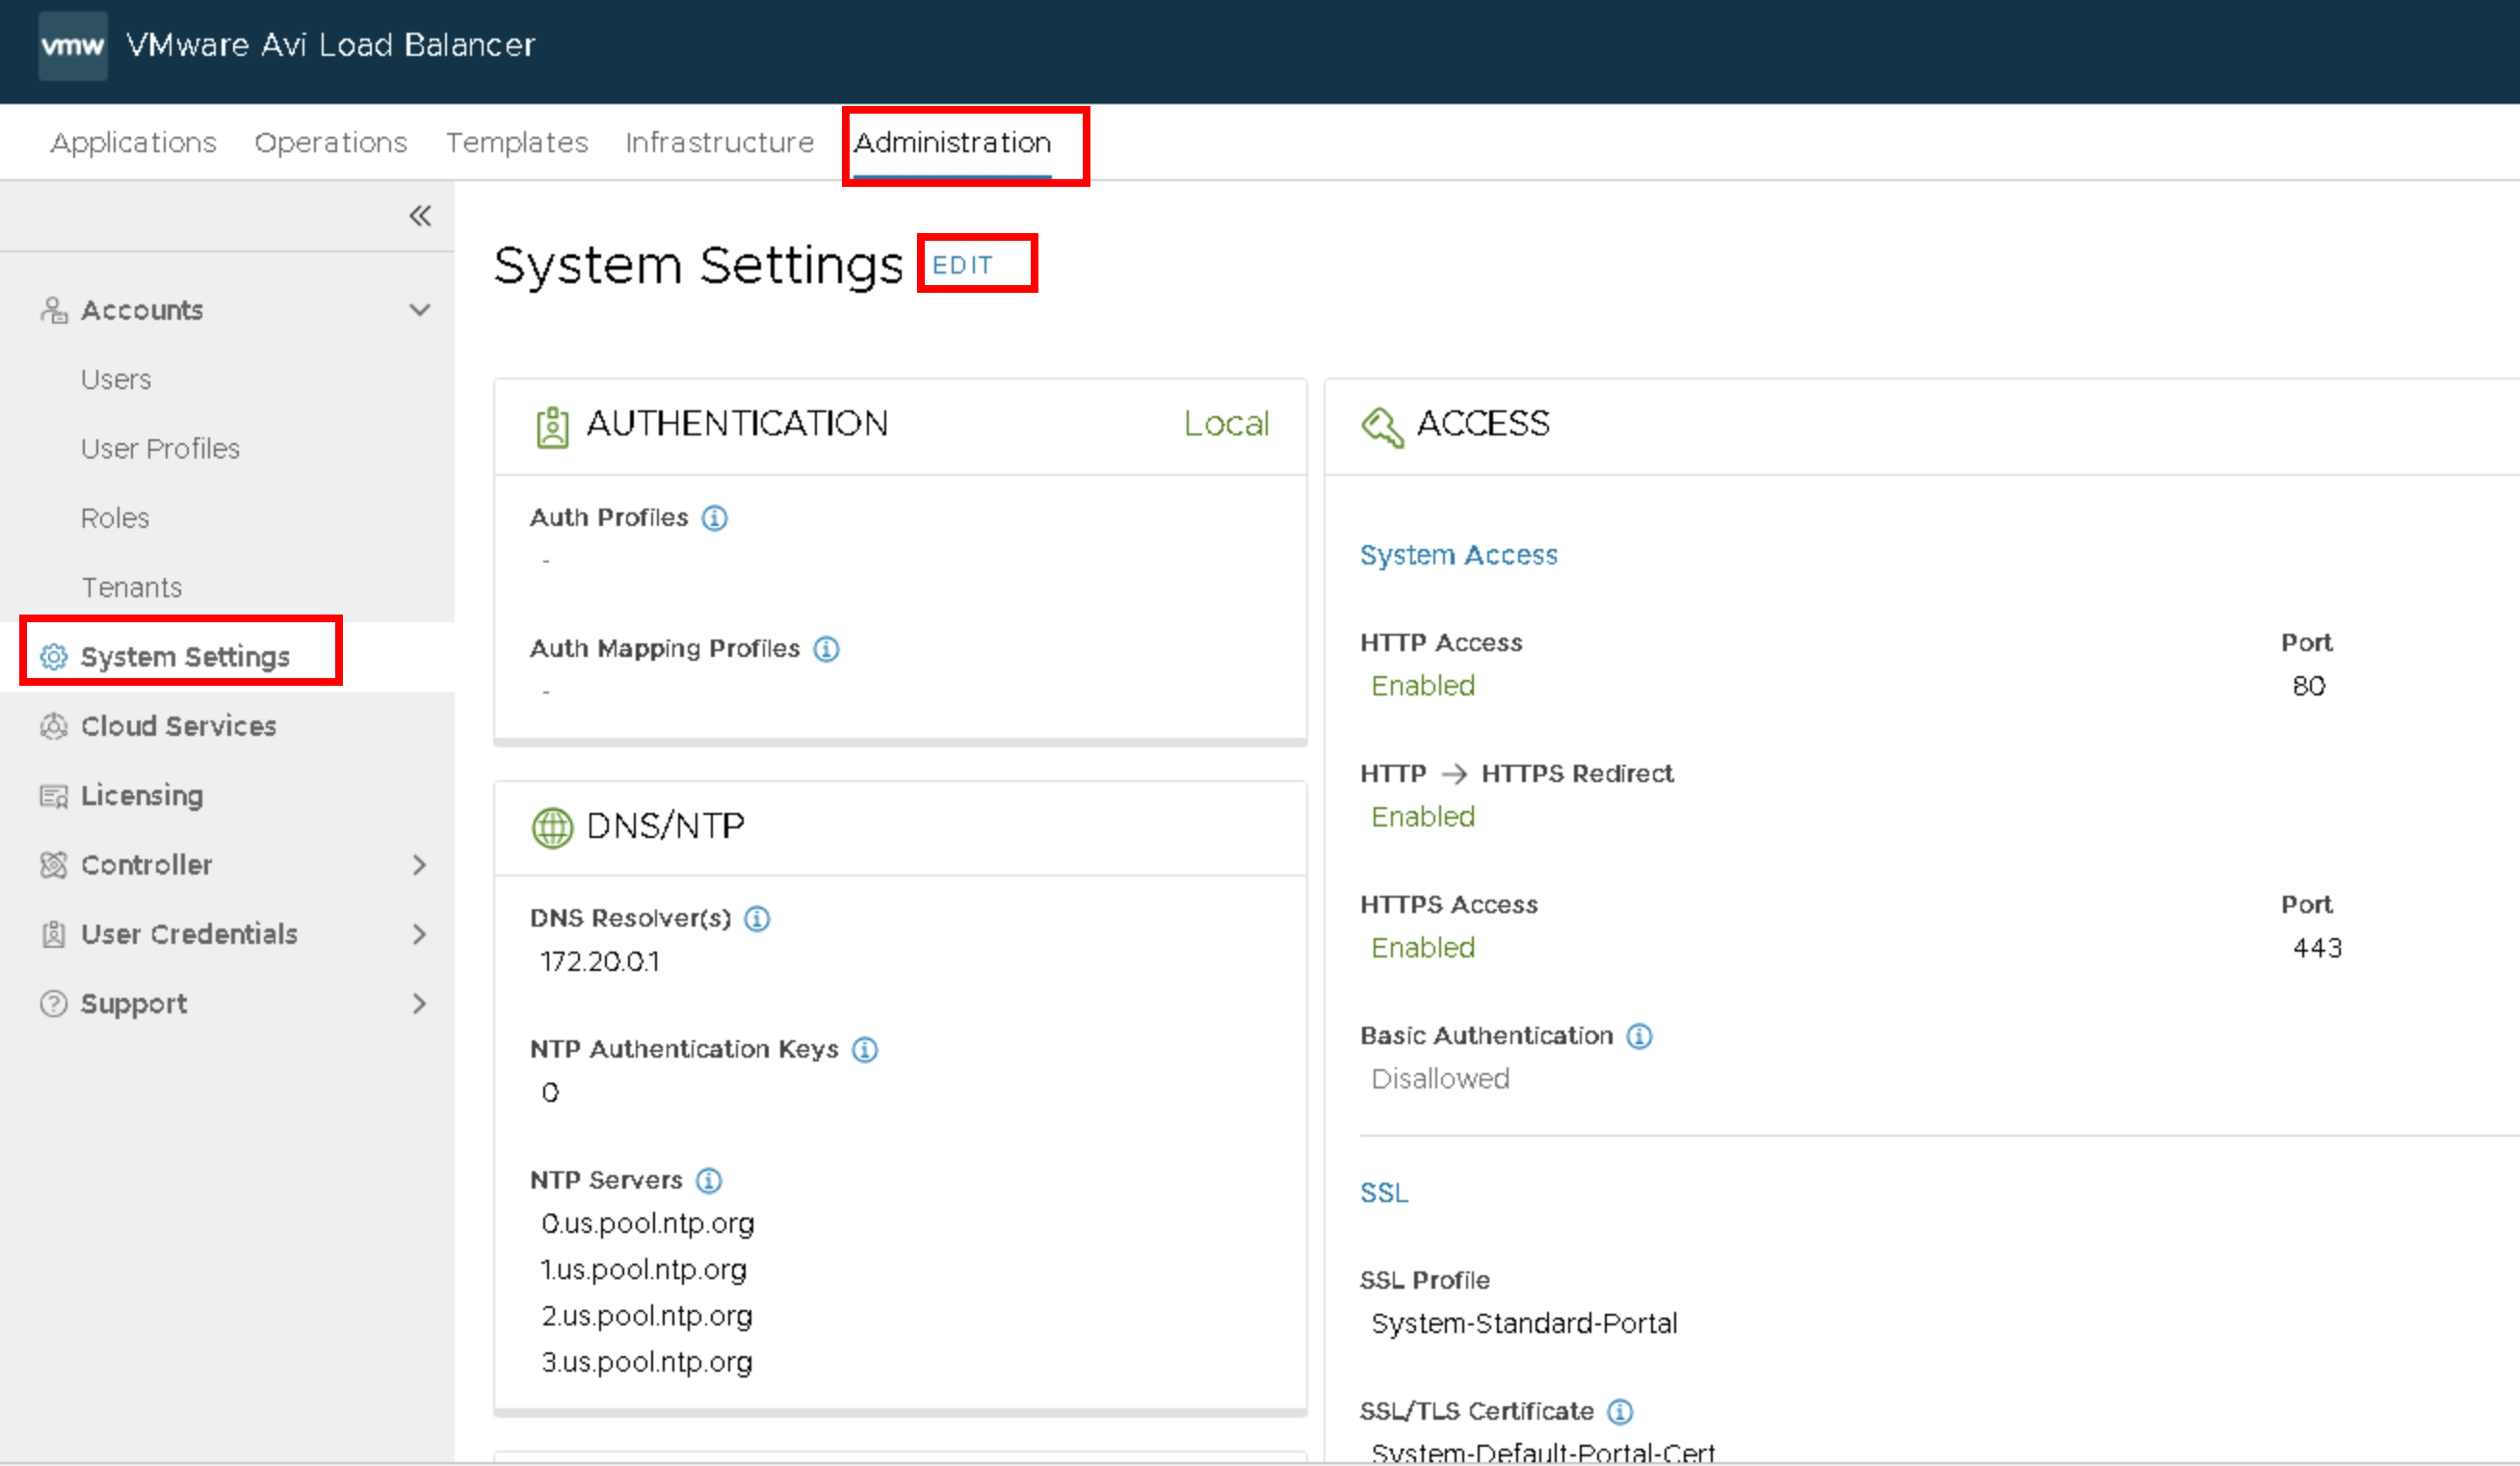Collapse the sidebar with double chevron icon
The height and width of the screenshot is (1466, 2520).
click(420, 216)
